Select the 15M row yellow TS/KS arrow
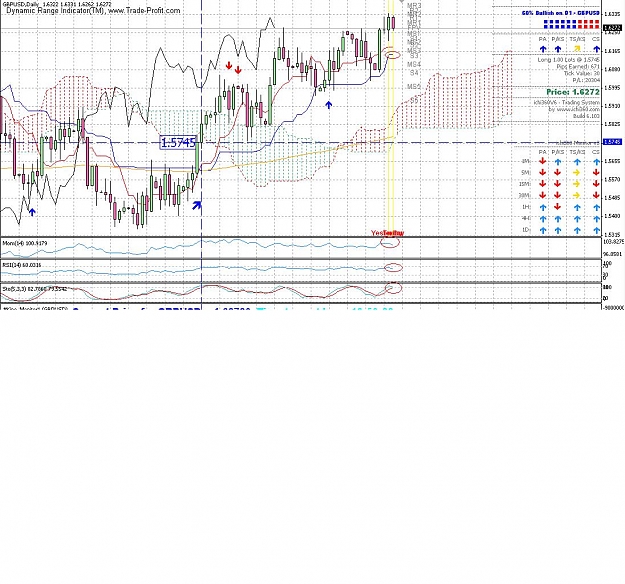This screenshot has width=625, height=584. click(x=577, y=184)
